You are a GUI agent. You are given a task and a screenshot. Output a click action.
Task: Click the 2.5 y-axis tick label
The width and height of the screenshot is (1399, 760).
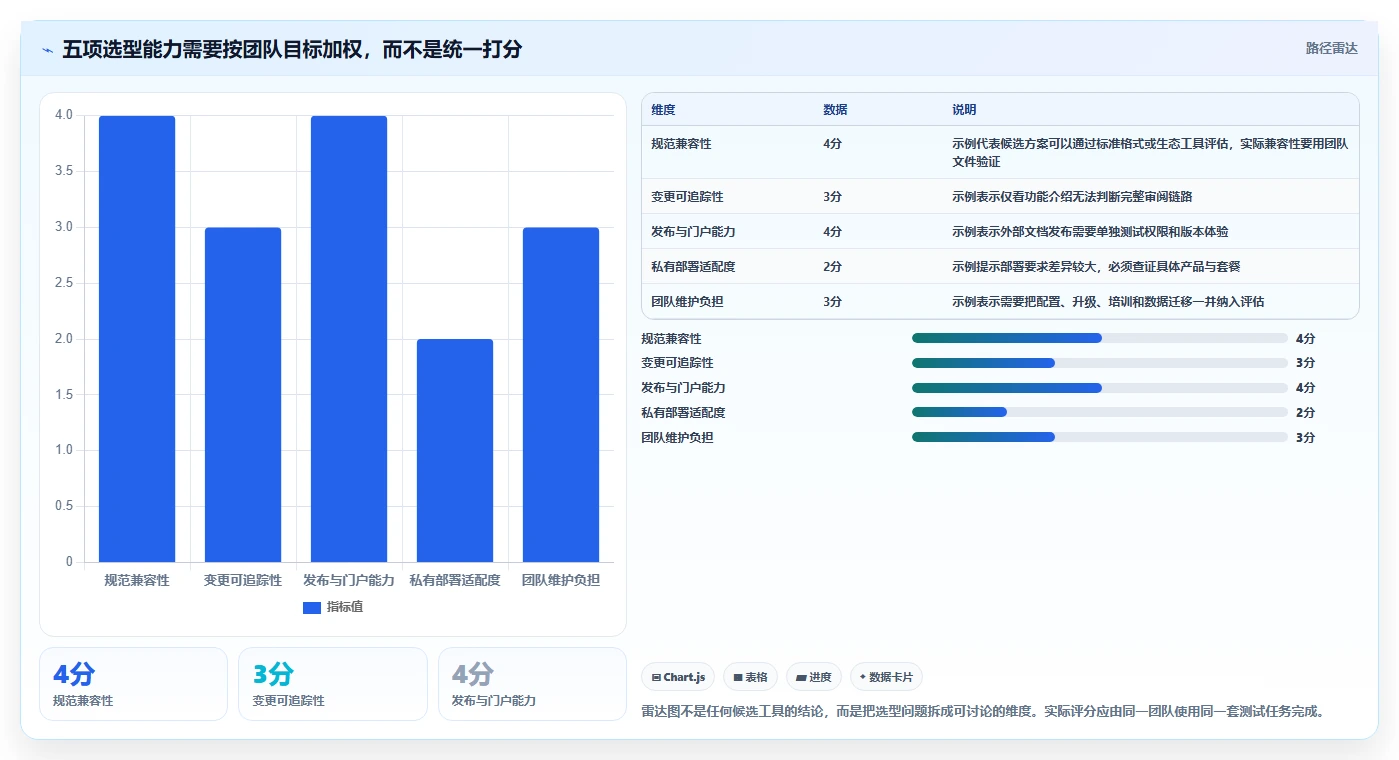coord(64,283)
